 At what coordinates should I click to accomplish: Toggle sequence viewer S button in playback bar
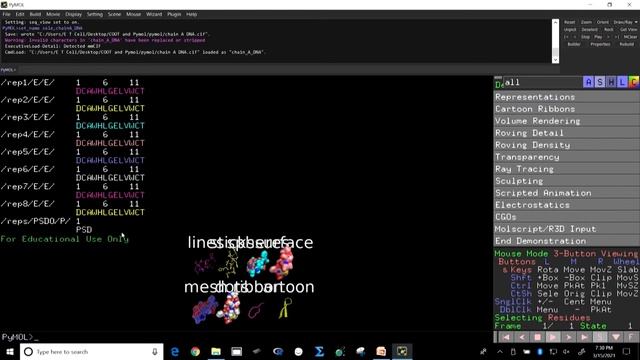(600, 337)
